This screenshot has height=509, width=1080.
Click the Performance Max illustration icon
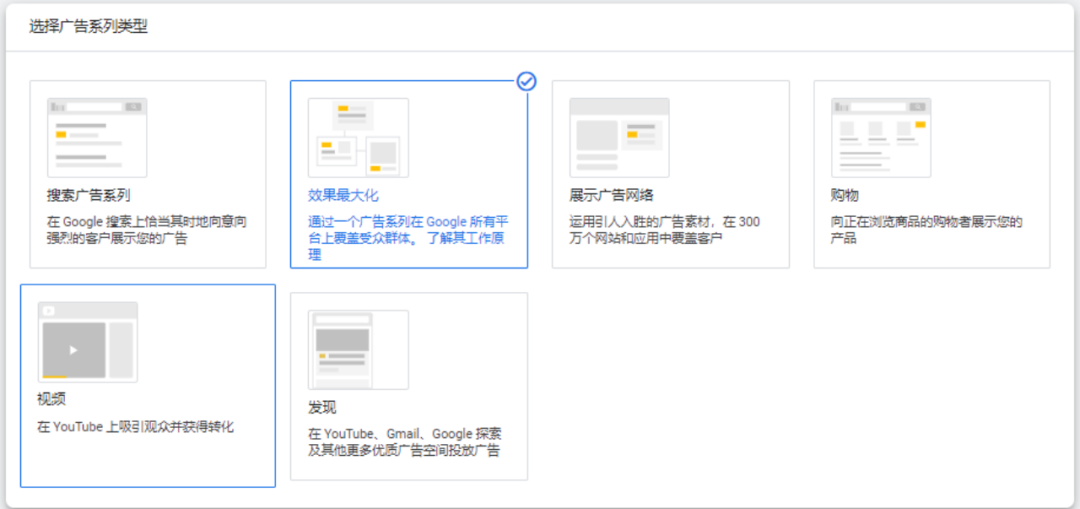[358, 138]
